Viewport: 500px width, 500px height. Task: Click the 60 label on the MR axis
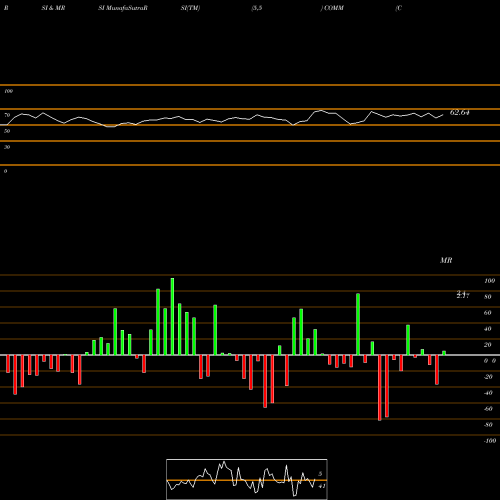pos(488,313)
